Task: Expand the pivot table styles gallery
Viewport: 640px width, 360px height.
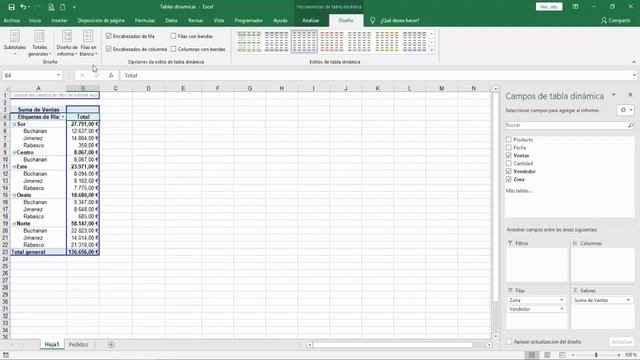Action: (x=432, y=50)
